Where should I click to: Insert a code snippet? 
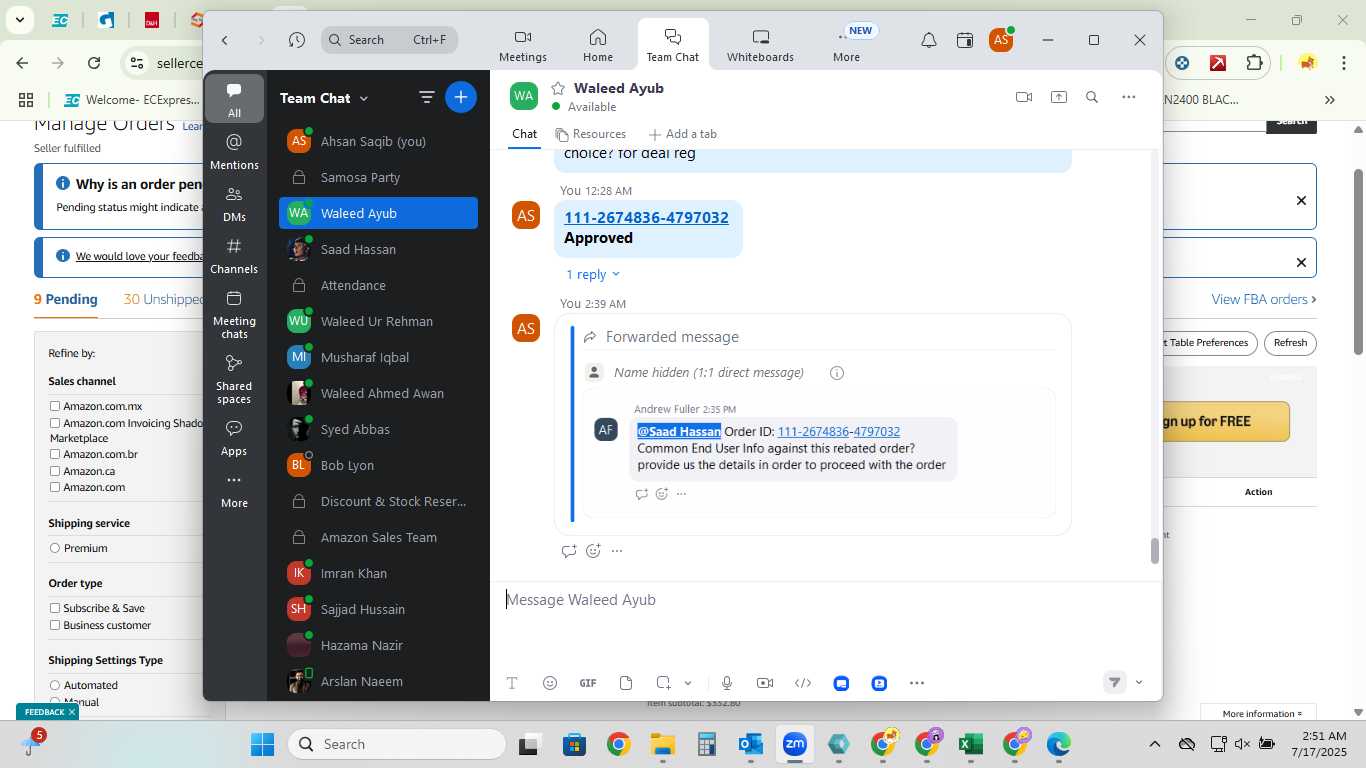(803, 683)
